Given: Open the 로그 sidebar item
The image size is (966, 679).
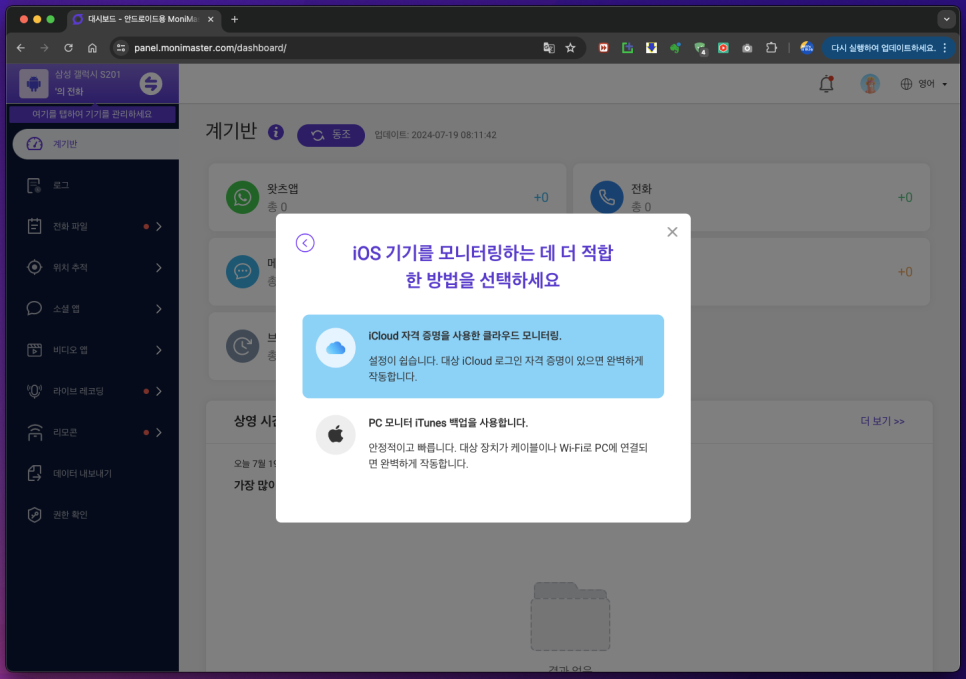Looking at the screenshot, I should click(x=92, y=185).
